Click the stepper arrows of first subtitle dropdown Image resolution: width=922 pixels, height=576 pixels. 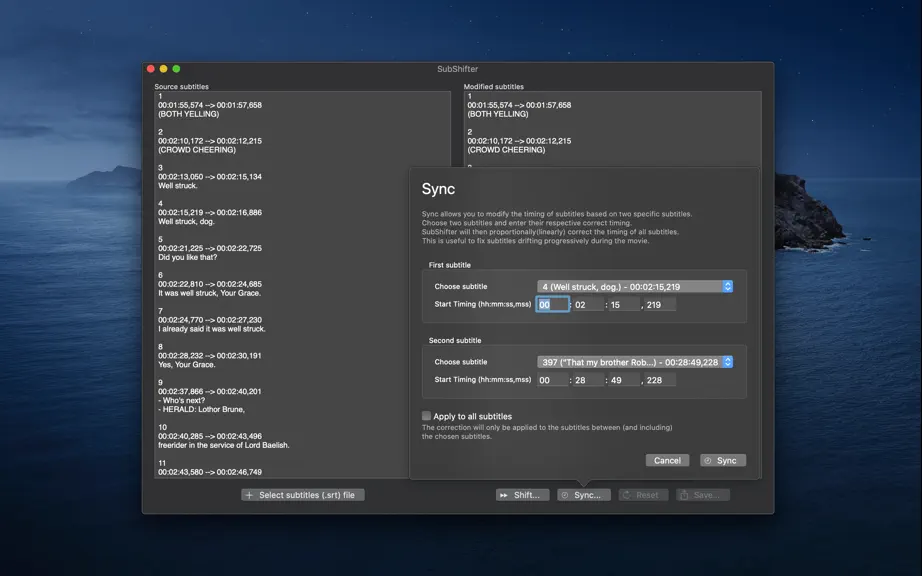728,286
